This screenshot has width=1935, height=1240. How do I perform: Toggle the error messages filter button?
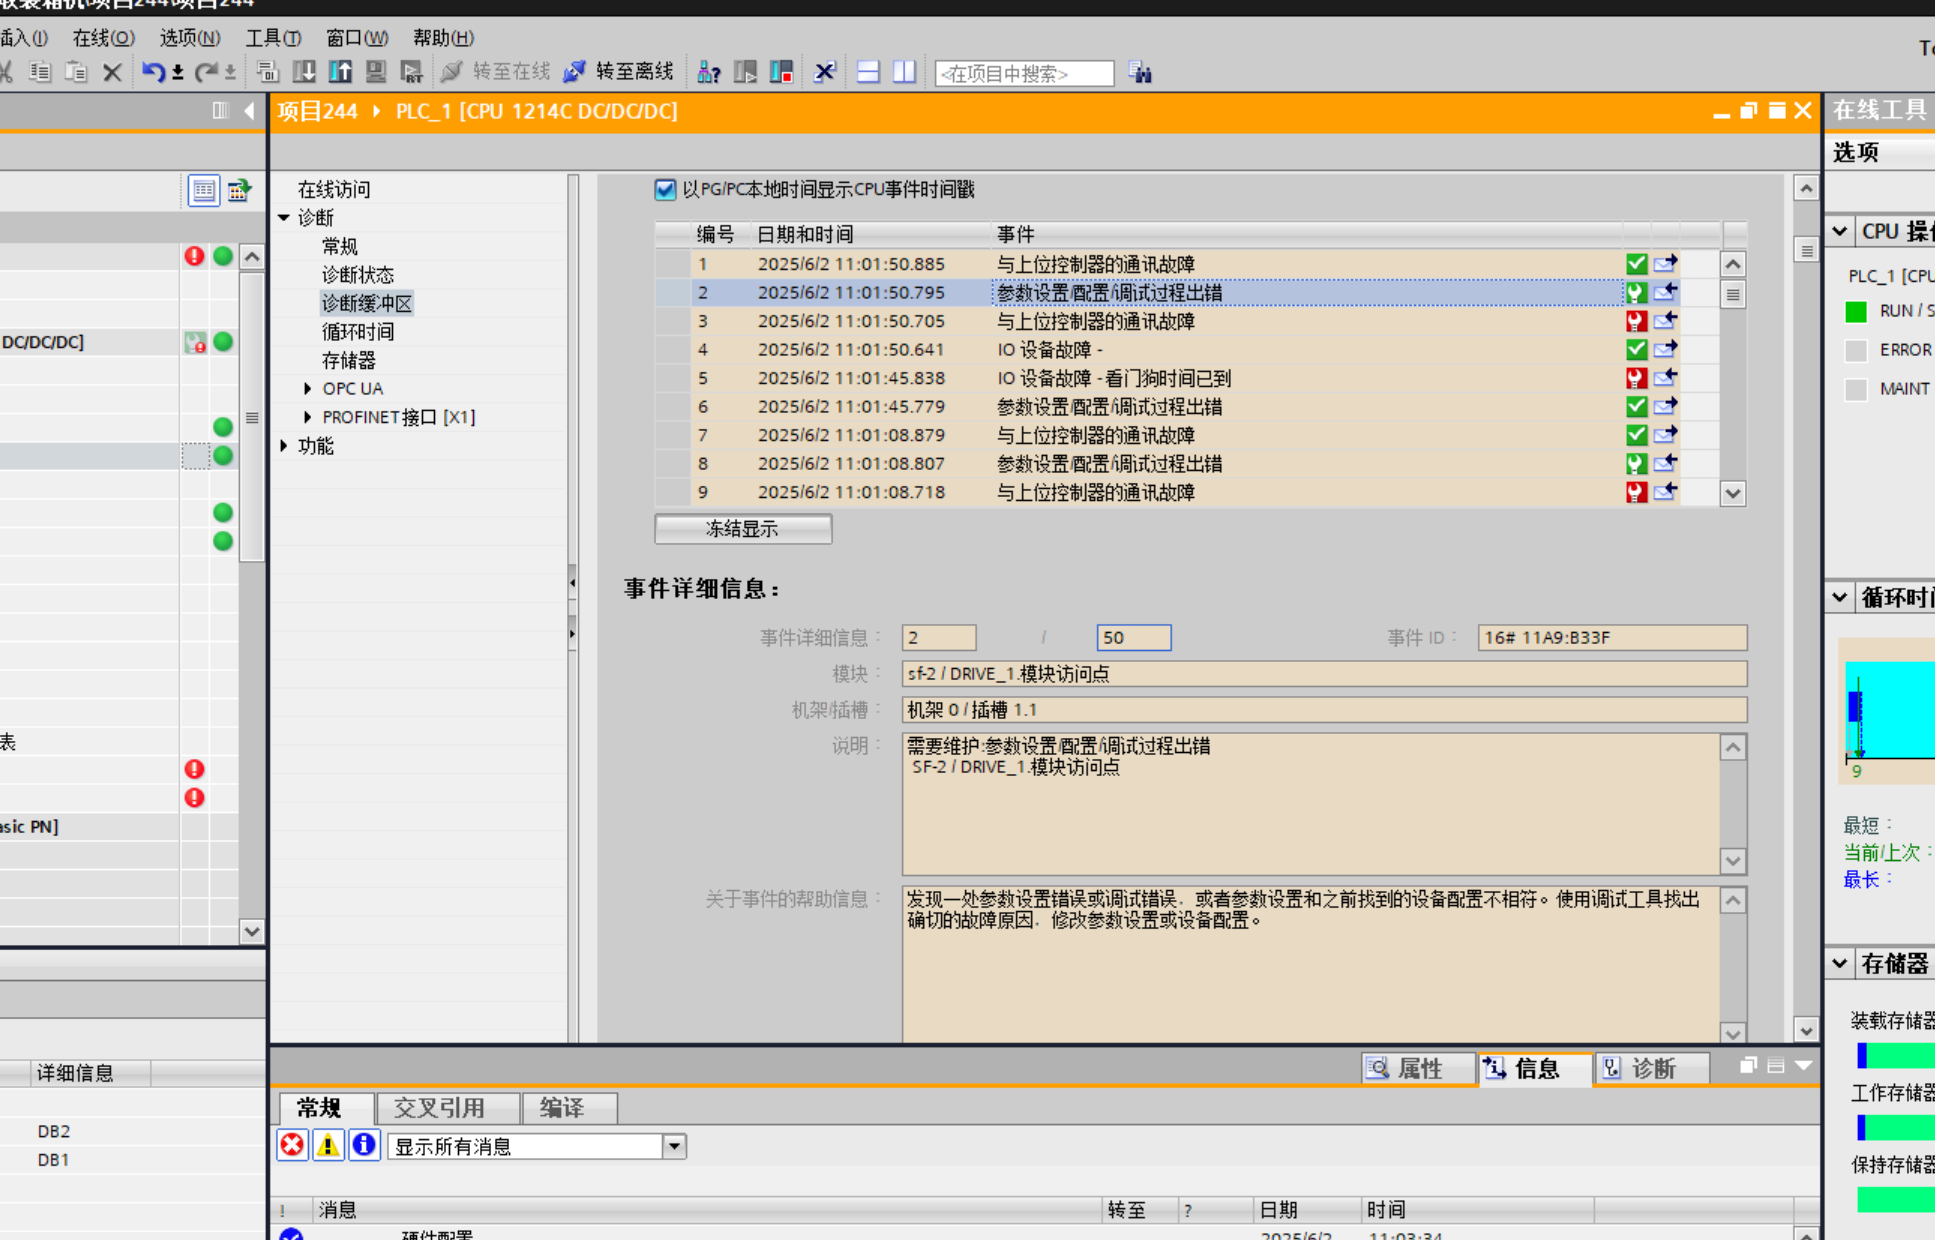(292, 1145)
